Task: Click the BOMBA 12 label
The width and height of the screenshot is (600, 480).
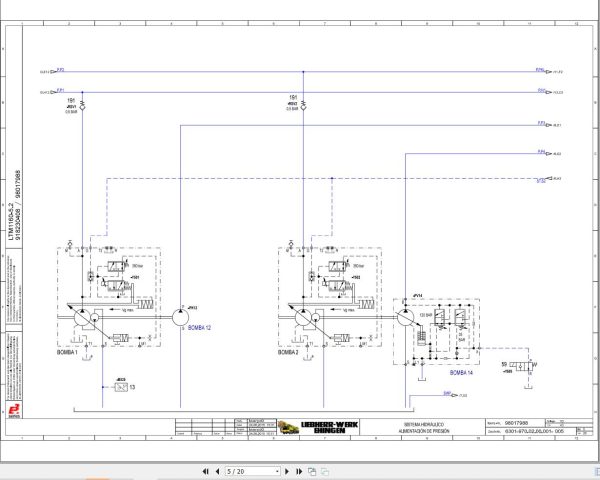Action: pyautogui.click(x=199, y=328)
